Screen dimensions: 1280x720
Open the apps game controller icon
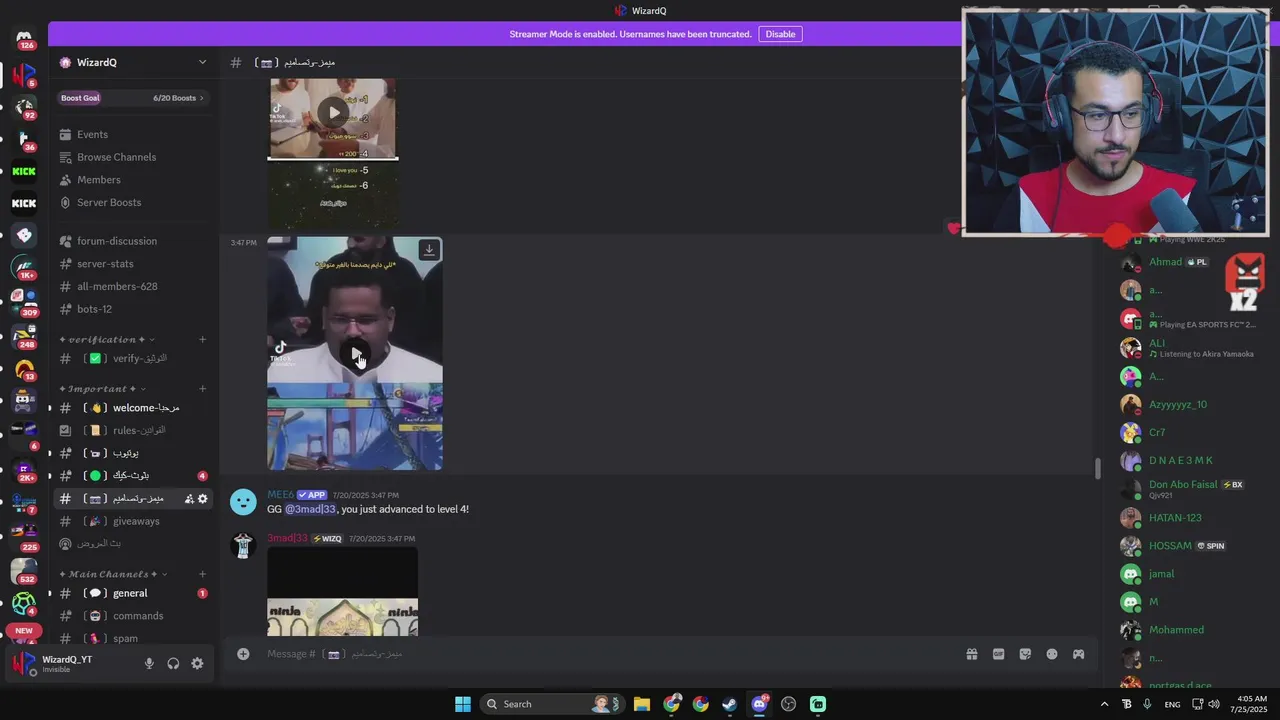[x=1078, y=654]
